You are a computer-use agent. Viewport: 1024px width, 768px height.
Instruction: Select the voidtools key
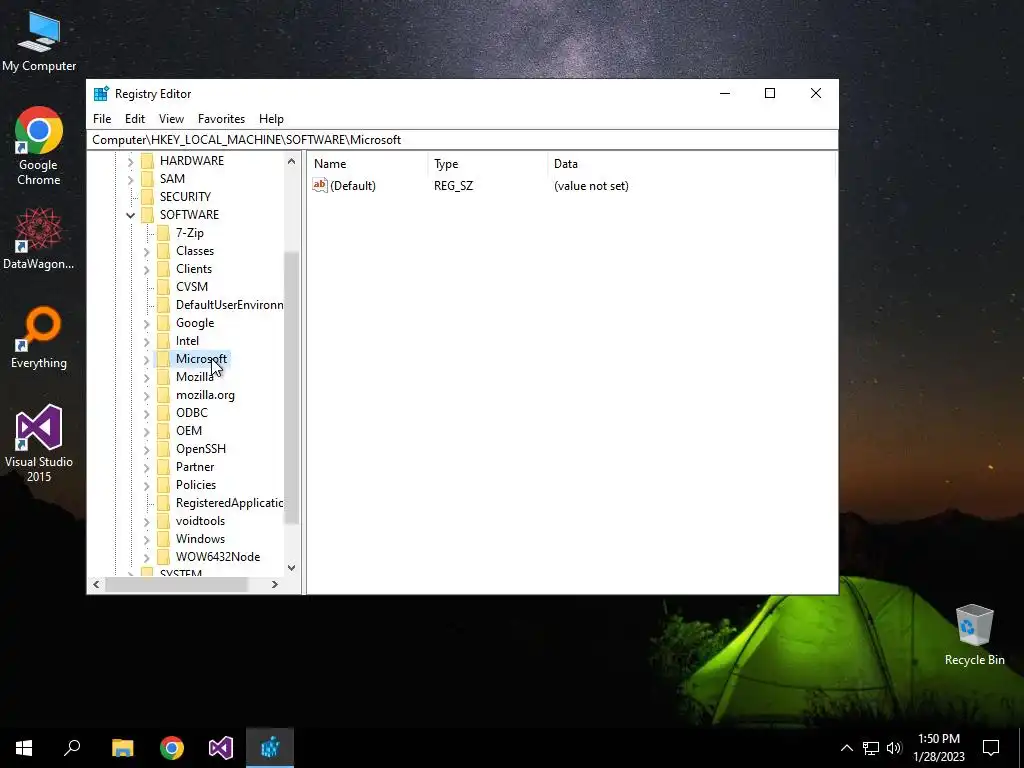pyautogui.click(x=200, y=521)
